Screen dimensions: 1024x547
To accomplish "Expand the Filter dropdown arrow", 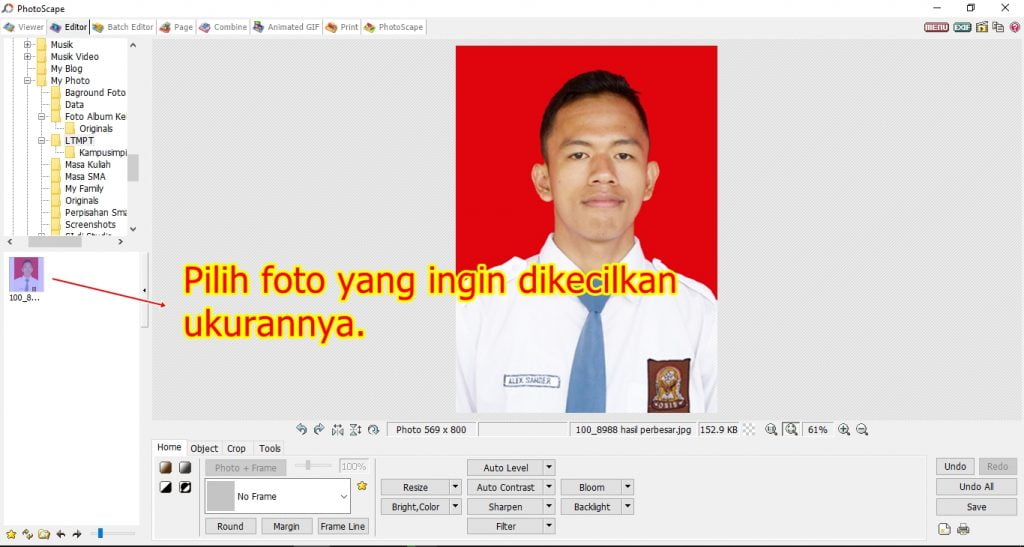I will (x=549, y=526).
